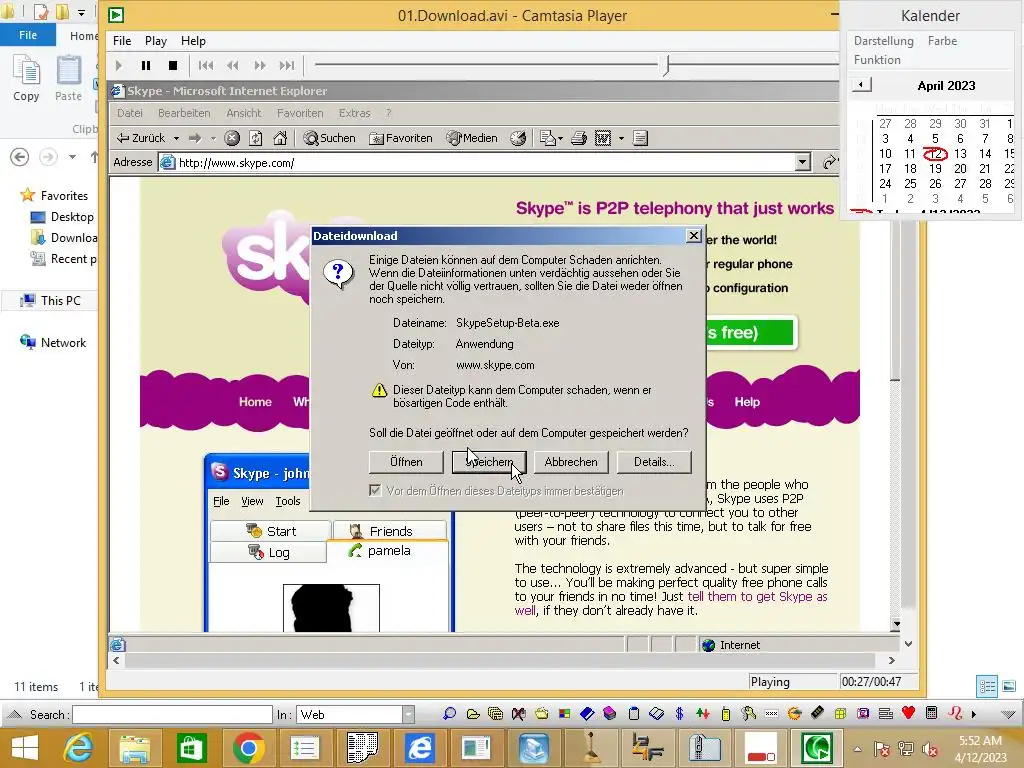
Task: Click the Skype page Help link
Action: click(747, 402)
